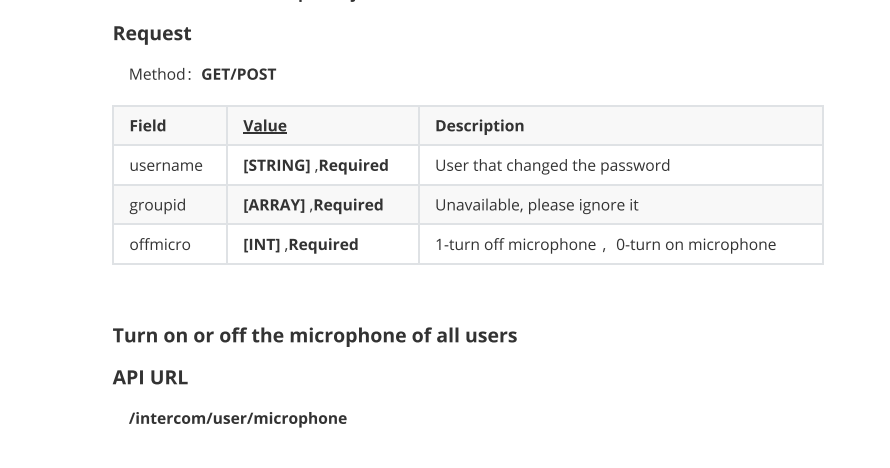This screenshot has height=468, width=890.
Task: Click the underlined Value column header
Action: click(265, 125)
